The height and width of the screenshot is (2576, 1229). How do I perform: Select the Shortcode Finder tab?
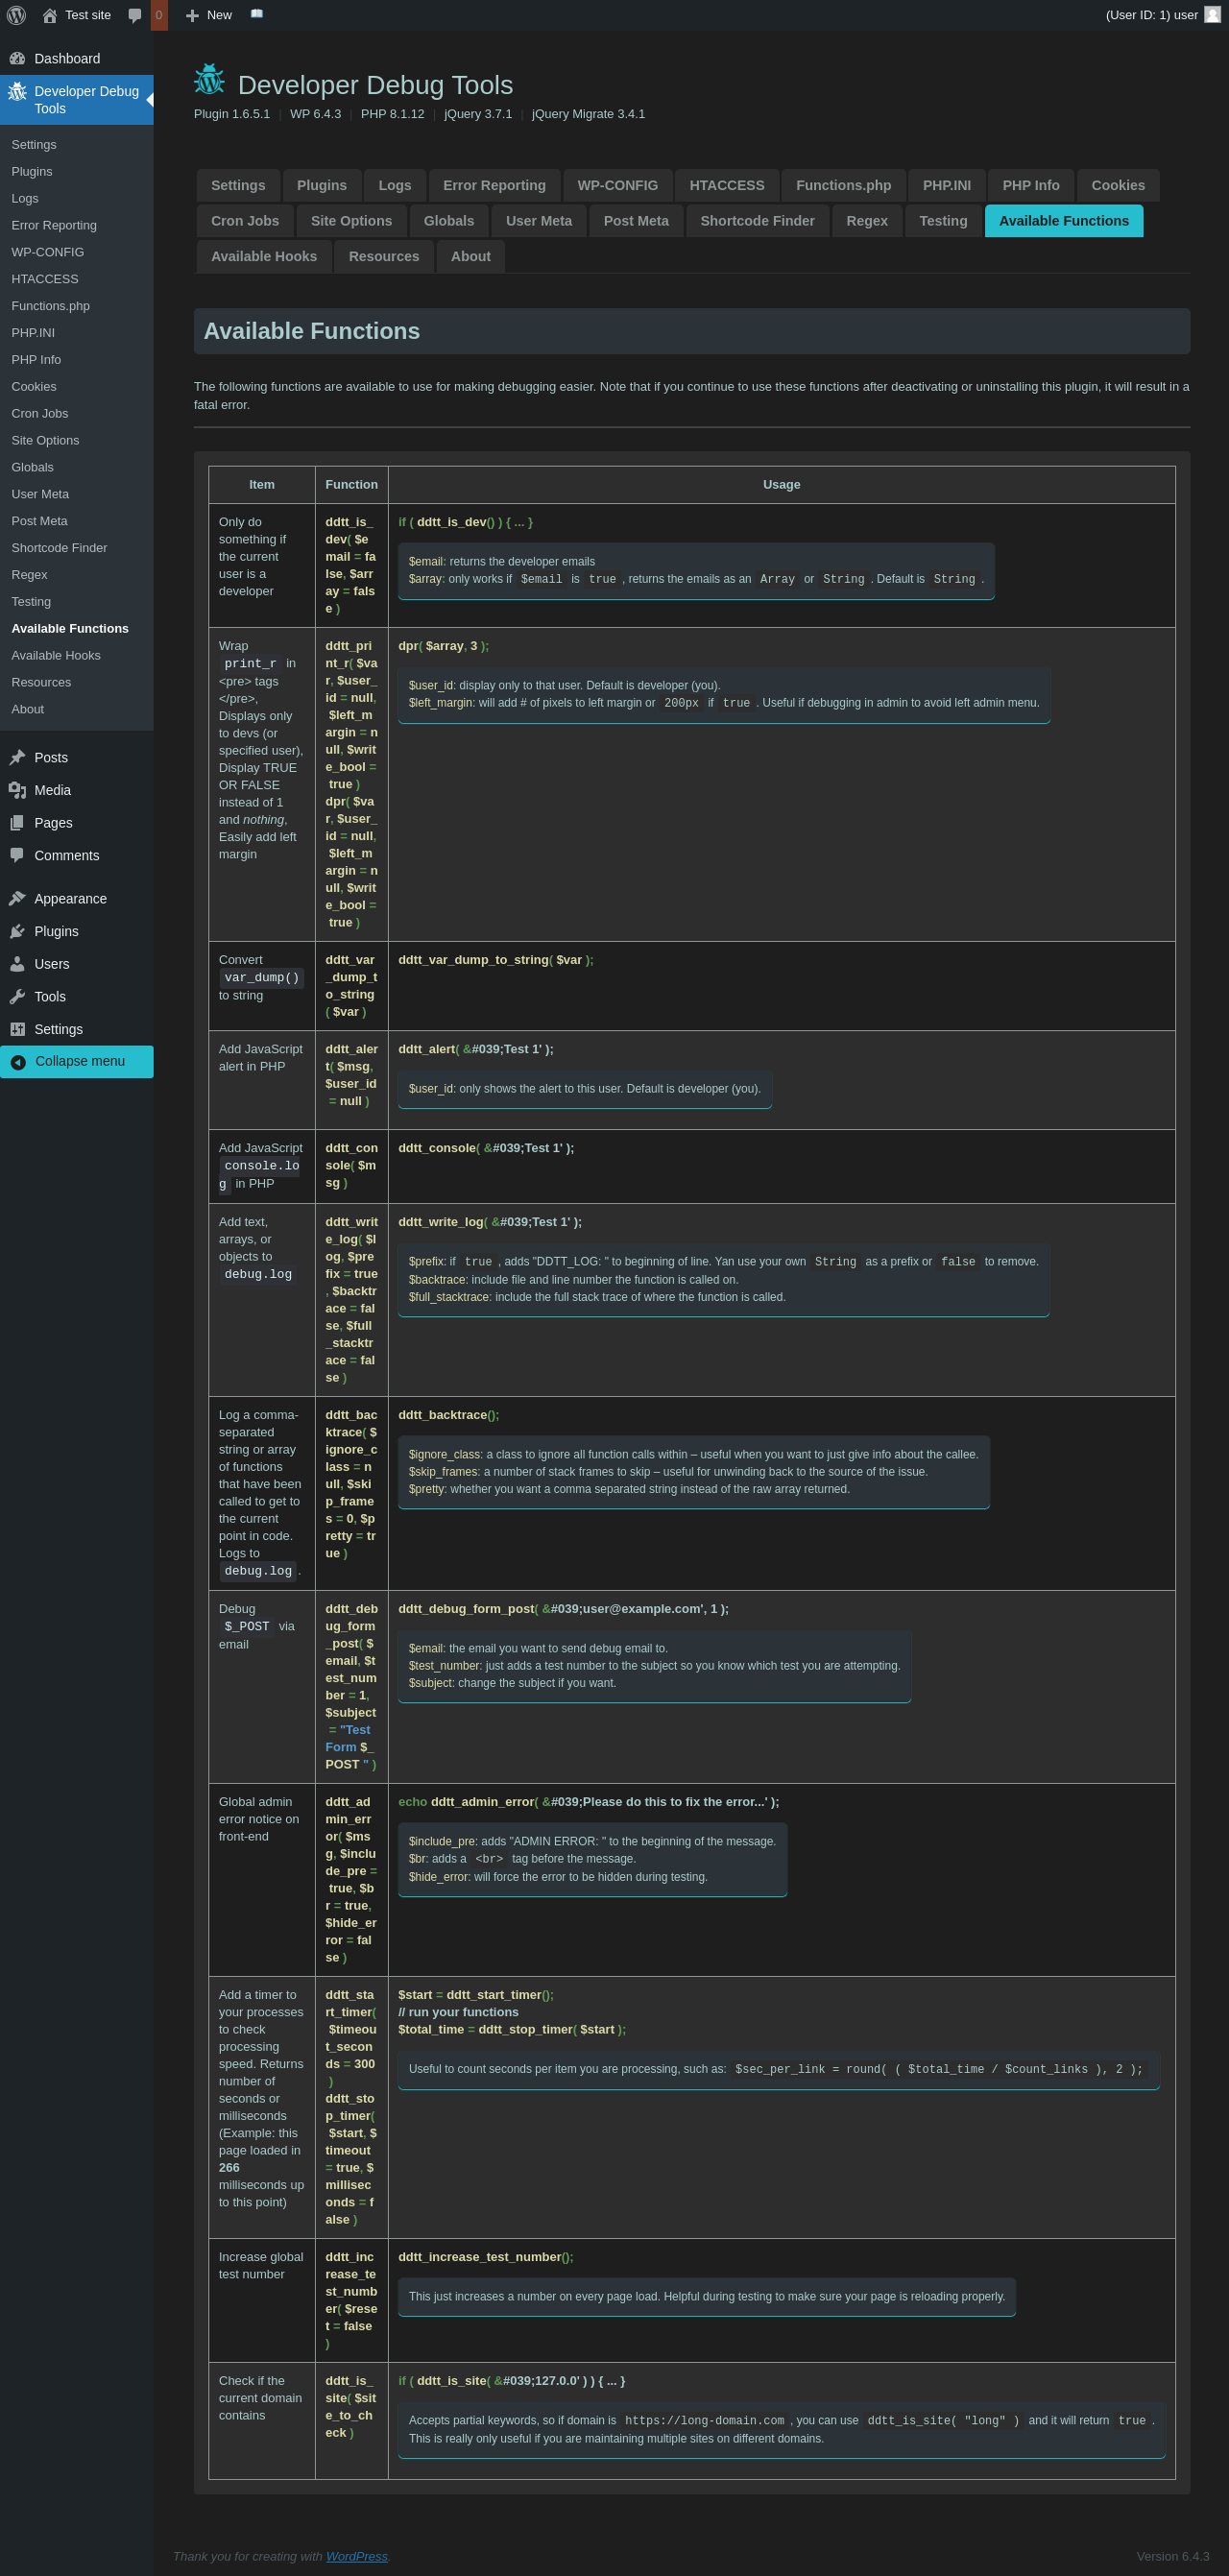[x=756, y=221]
